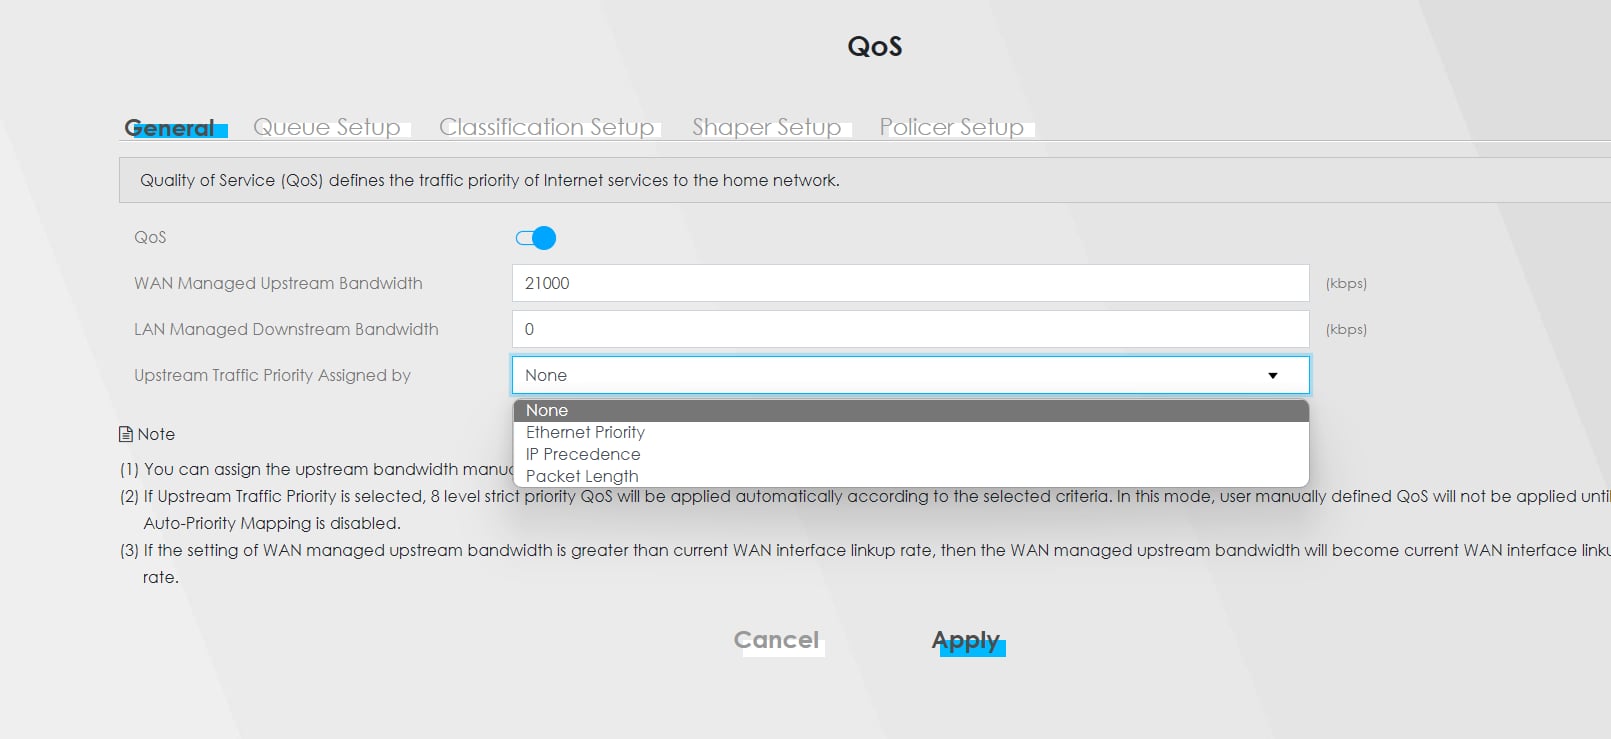Focus the LAN Managed Downstream Bandwidth field

[910, 329]
